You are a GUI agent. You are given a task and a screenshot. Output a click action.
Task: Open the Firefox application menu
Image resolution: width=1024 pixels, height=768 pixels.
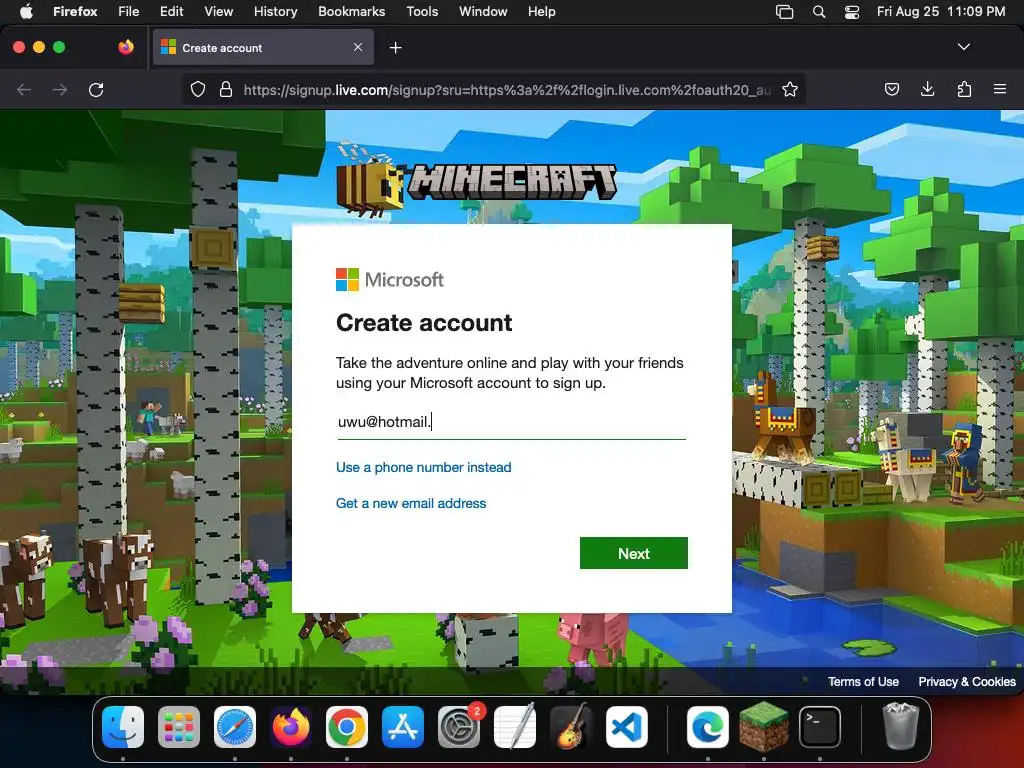point(75,12)
